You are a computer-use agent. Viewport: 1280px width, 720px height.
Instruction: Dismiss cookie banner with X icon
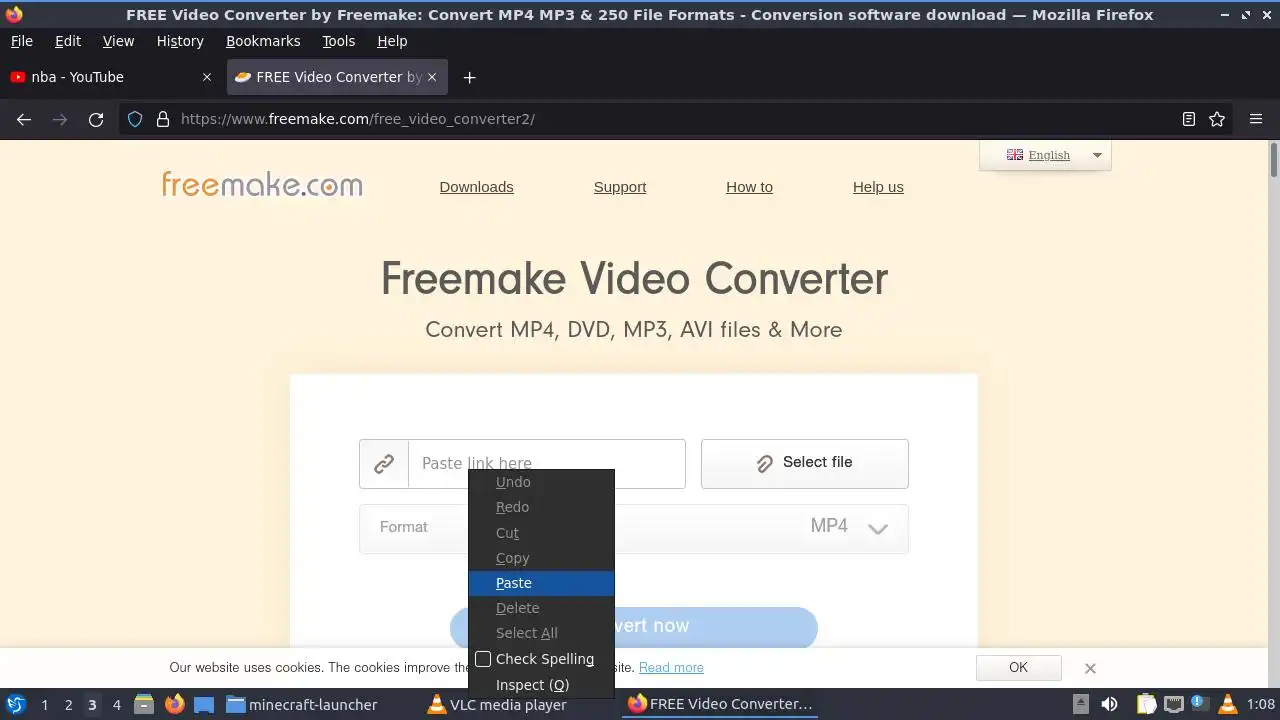tap(1090, 668)
